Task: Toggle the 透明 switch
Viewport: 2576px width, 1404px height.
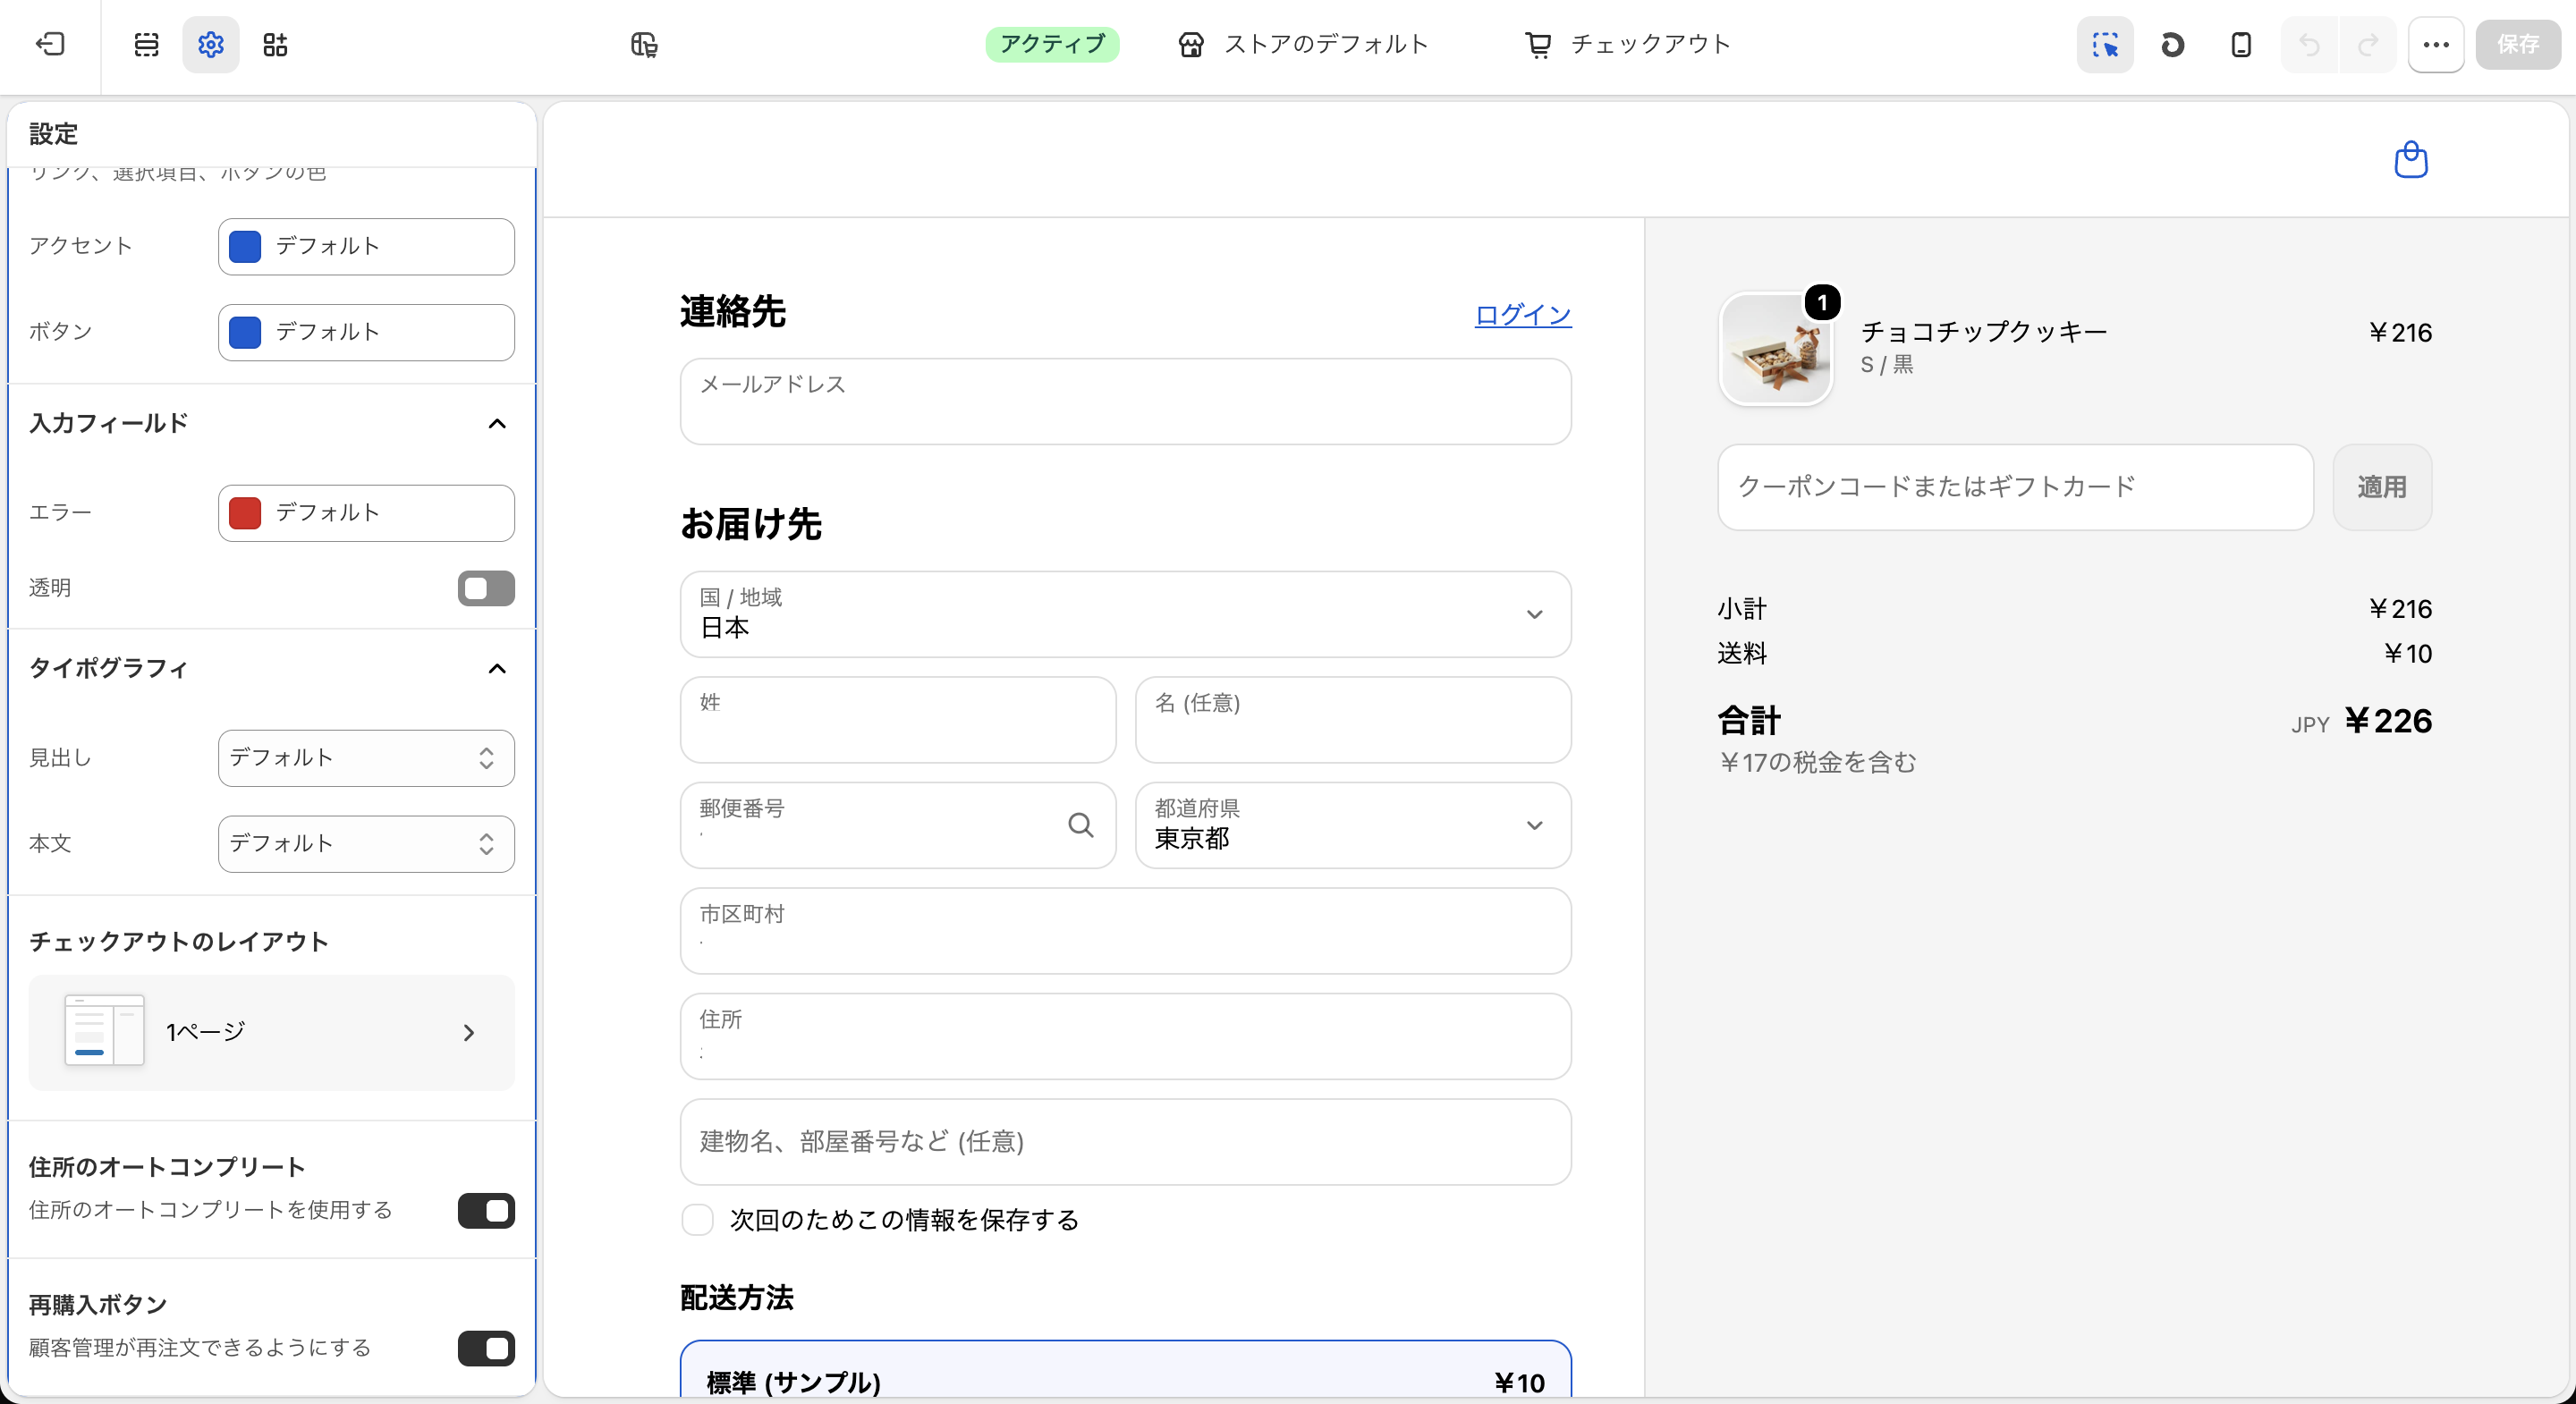Action: point(486,588)
